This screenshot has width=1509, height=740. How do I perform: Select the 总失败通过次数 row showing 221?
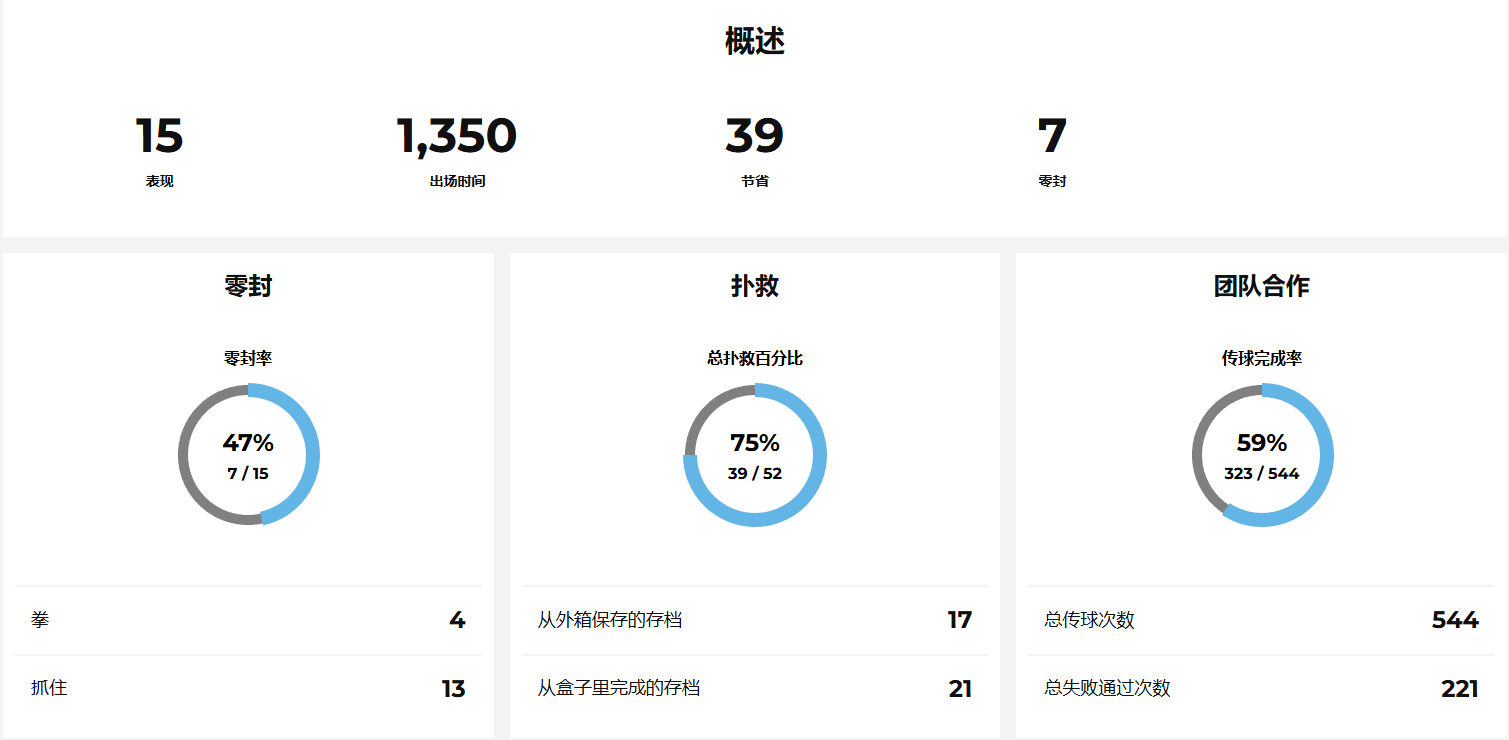coord(1261,688)
